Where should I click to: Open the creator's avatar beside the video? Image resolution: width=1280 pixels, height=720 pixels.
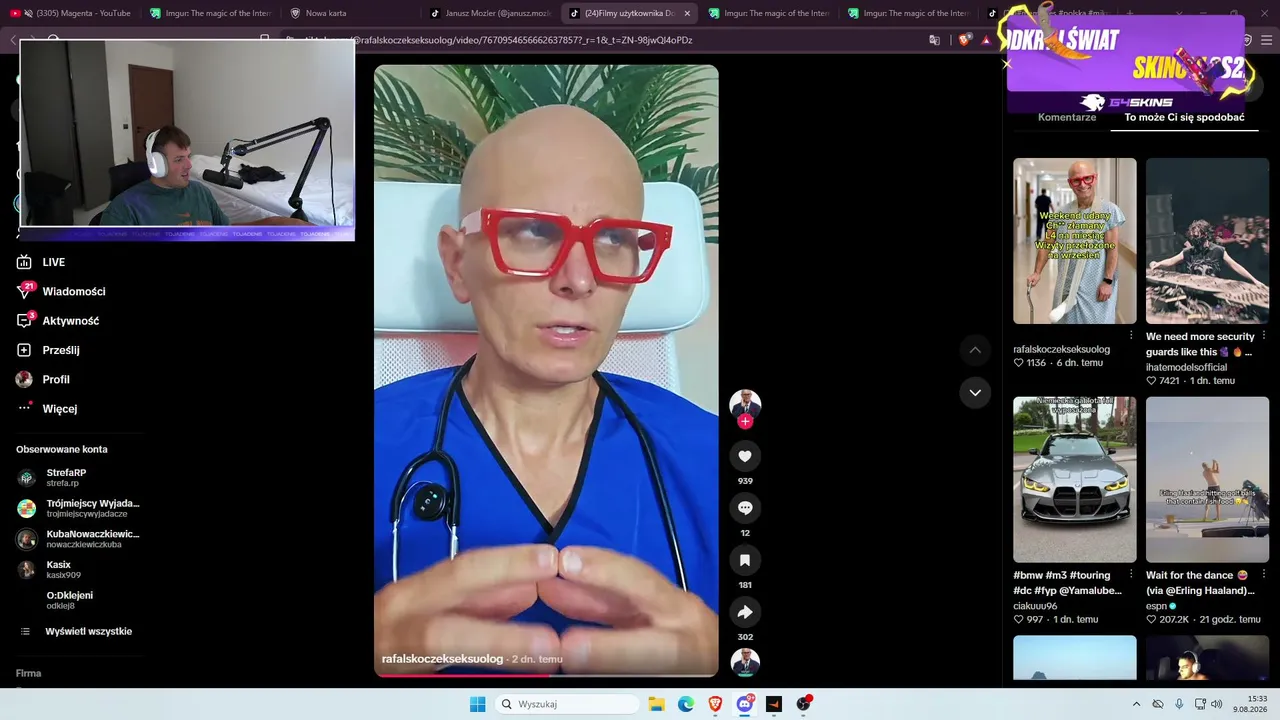click(x=745, y=403)
